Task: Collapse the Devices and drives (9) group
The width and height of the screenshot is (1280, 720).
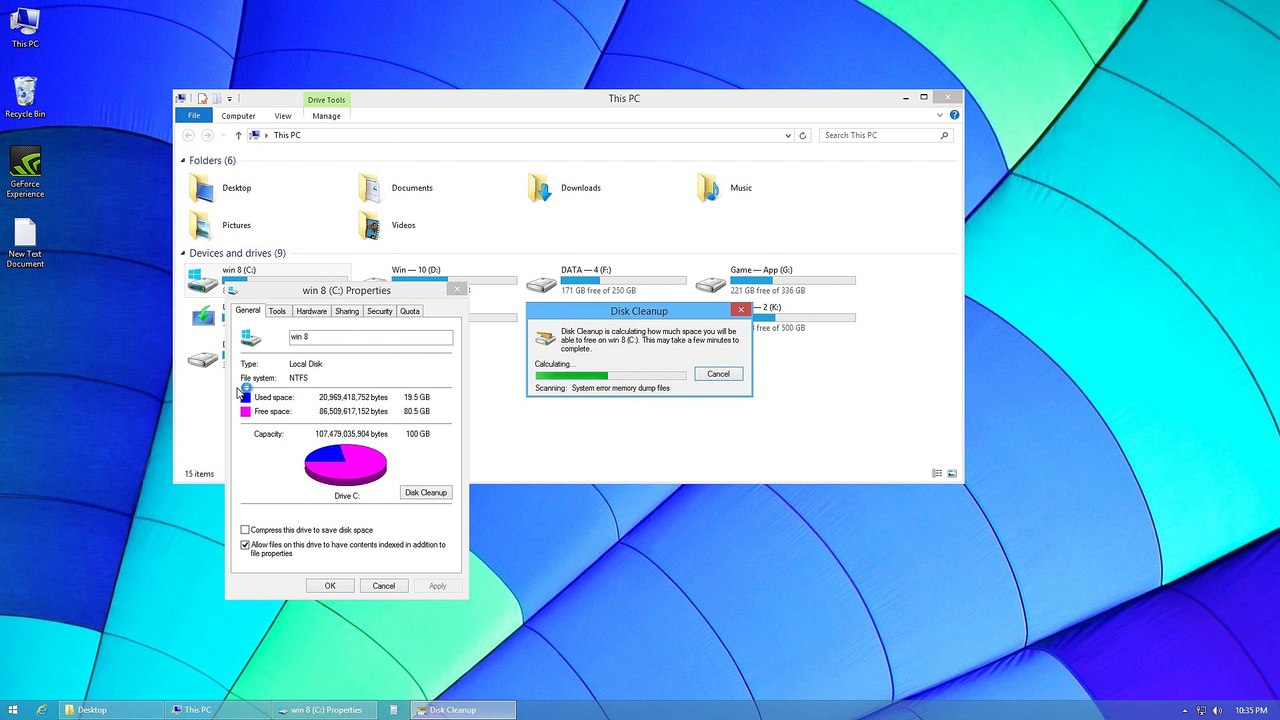Action: tap(183, 253)
